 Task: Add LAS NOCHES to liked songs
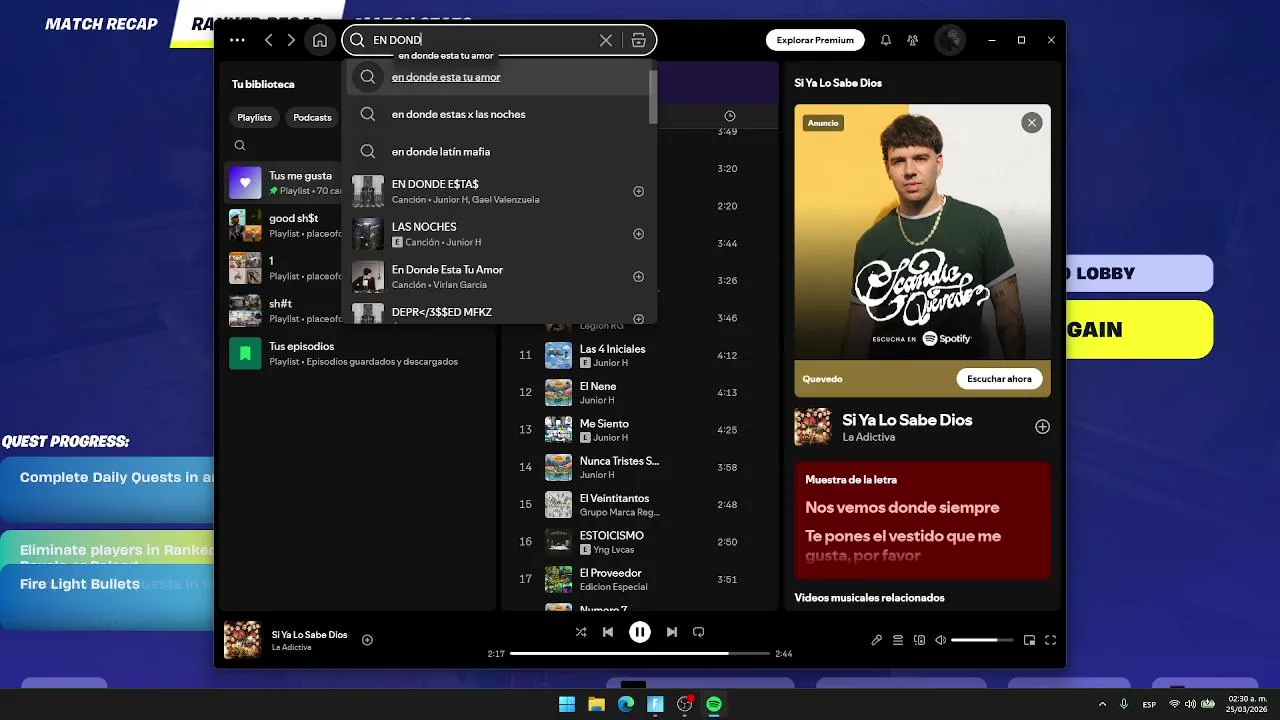tap(638, 234)
